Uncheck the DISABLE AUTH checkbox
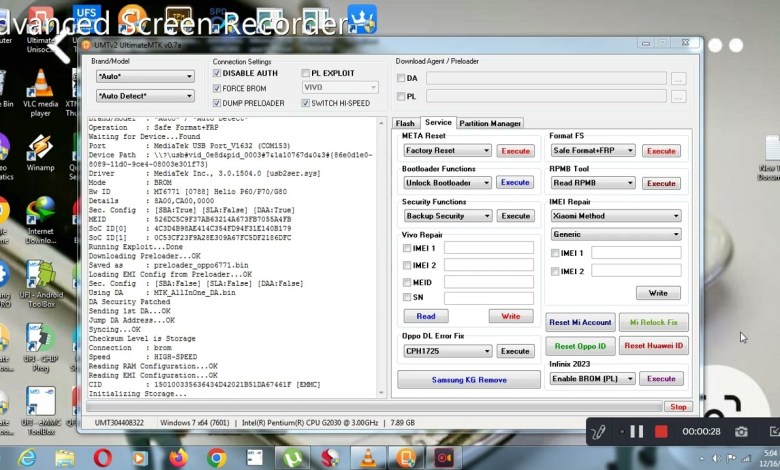Image resolution: width=780 pixels, height=470 pixels. 217,74
